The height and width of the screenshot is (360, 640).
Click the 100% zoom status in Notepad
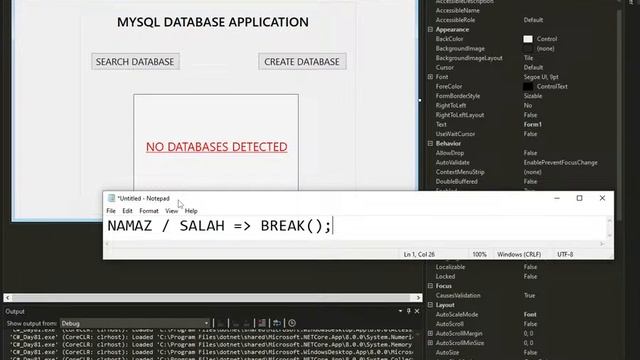(480, 254)
